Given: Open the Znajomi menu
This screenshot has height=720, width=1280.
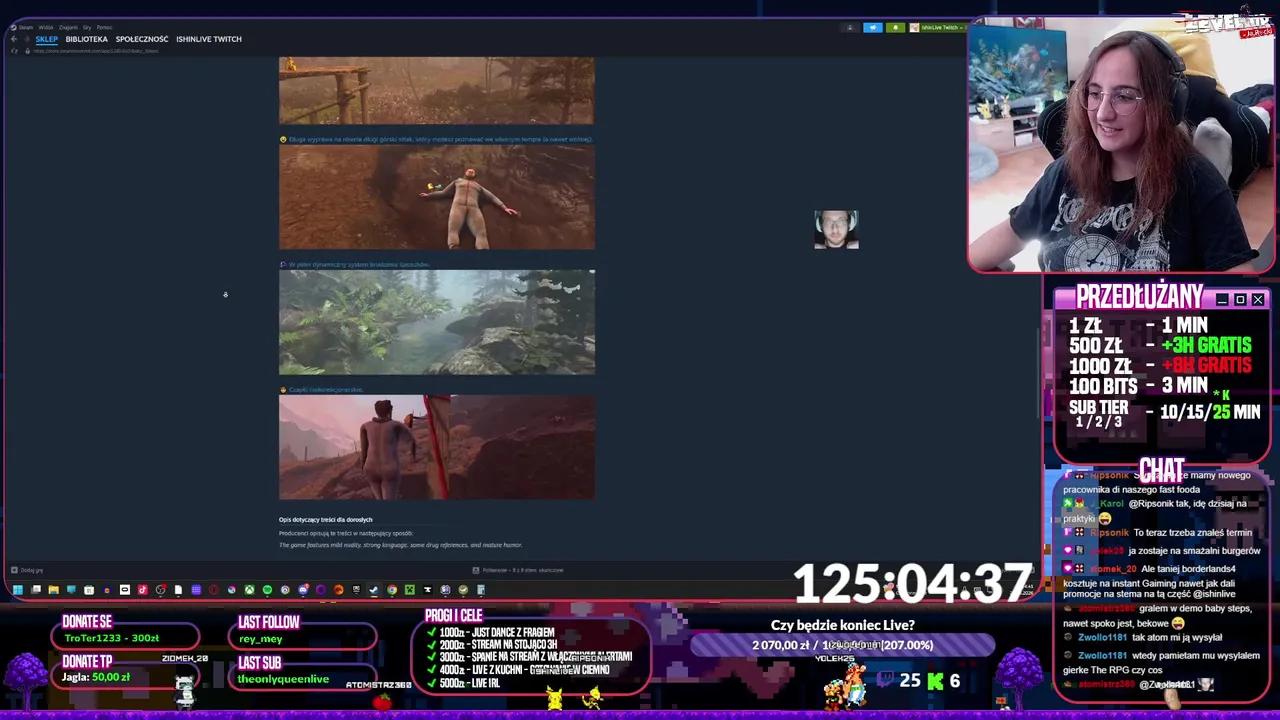Looking at the screenshot, I should click(x=68, y=28).
